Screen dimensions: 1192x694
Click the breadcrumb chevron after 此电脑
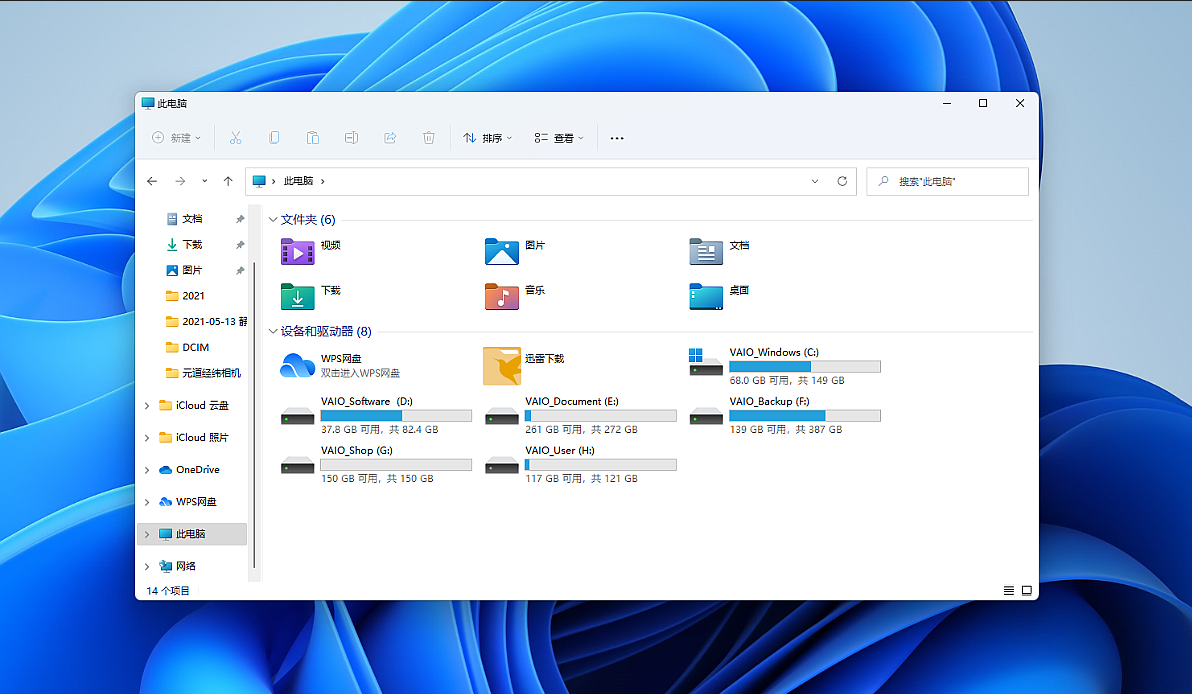click(323, 181)
